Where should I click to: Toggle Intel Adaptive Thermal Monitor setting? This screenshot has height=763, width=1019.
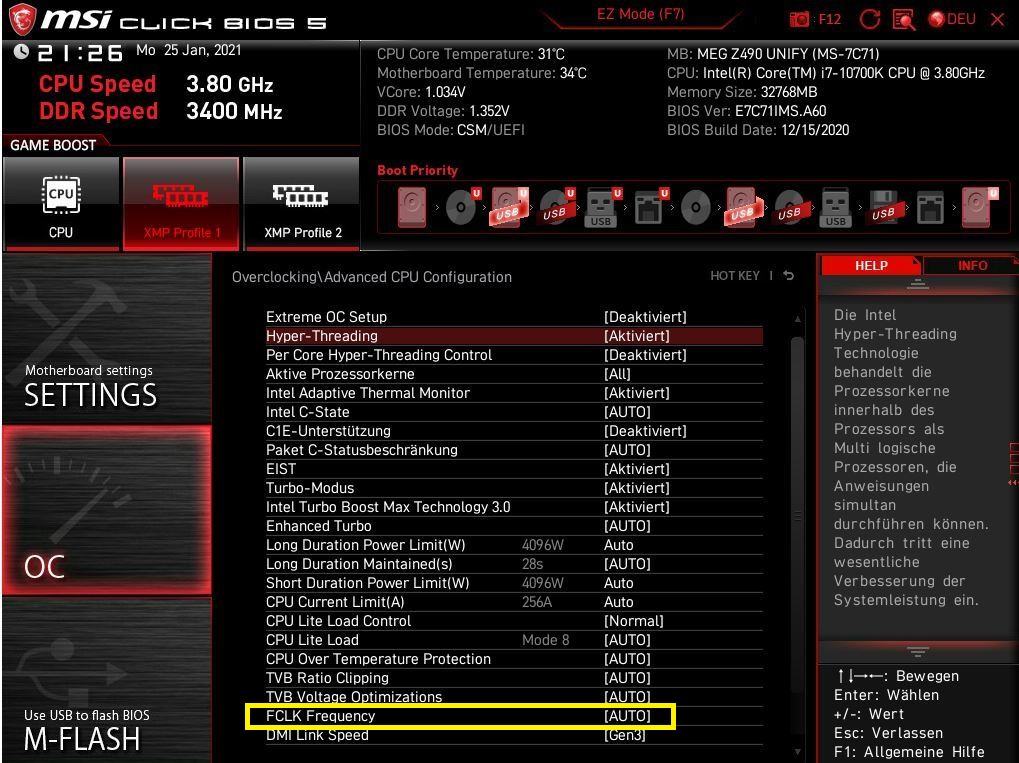(513, 393)
